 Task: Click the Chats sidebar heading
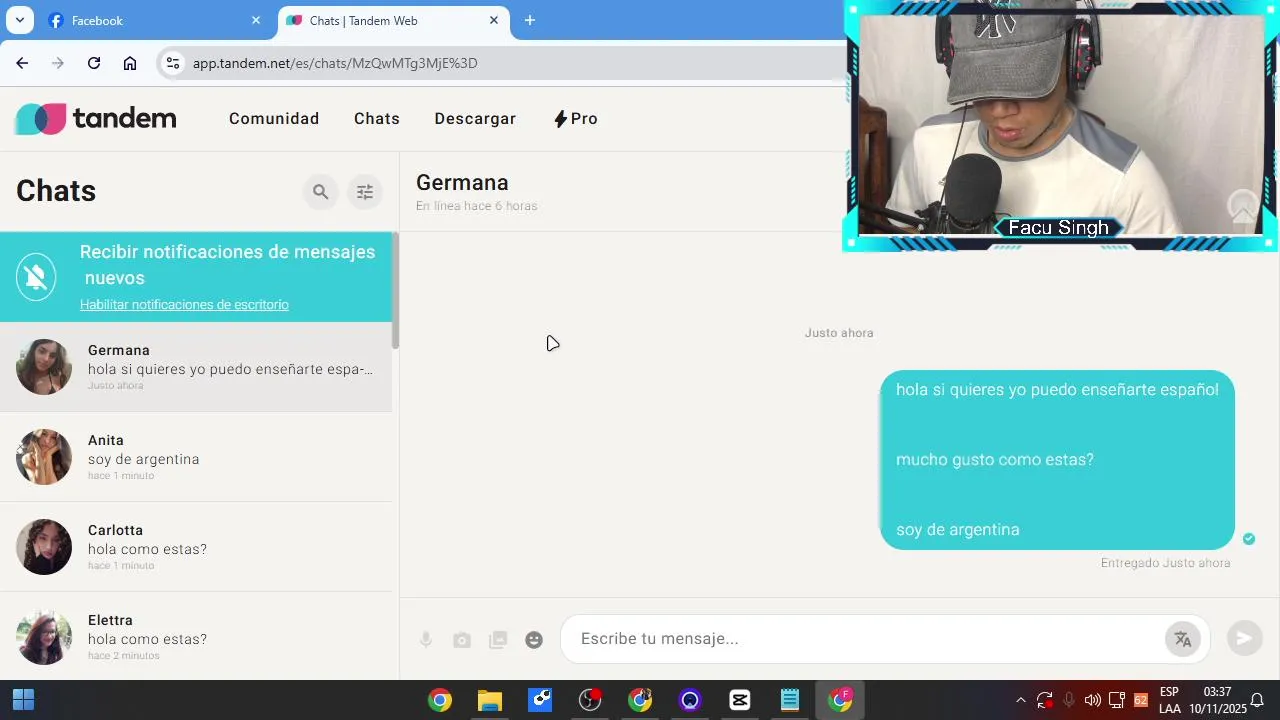click(x=56, y=191)
